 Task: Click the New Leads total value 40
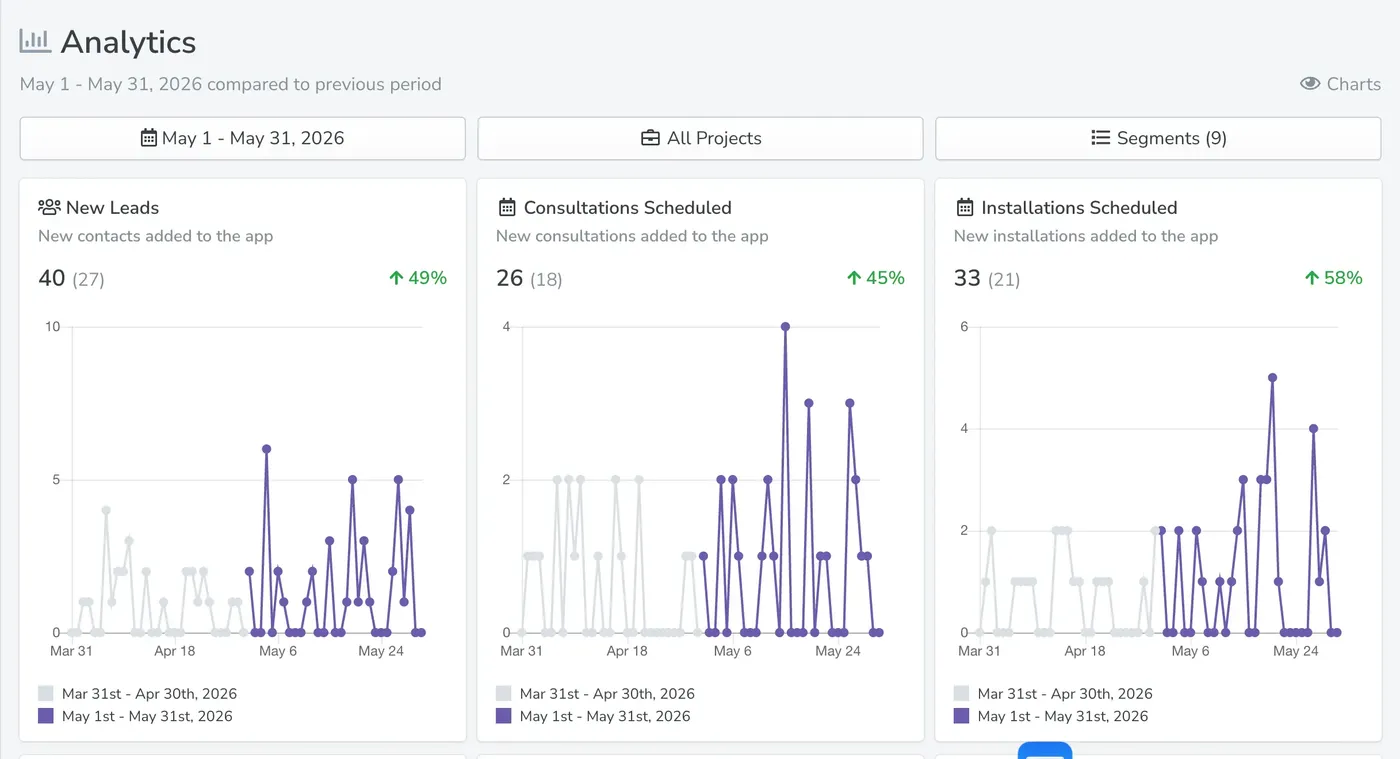point(52,278)
